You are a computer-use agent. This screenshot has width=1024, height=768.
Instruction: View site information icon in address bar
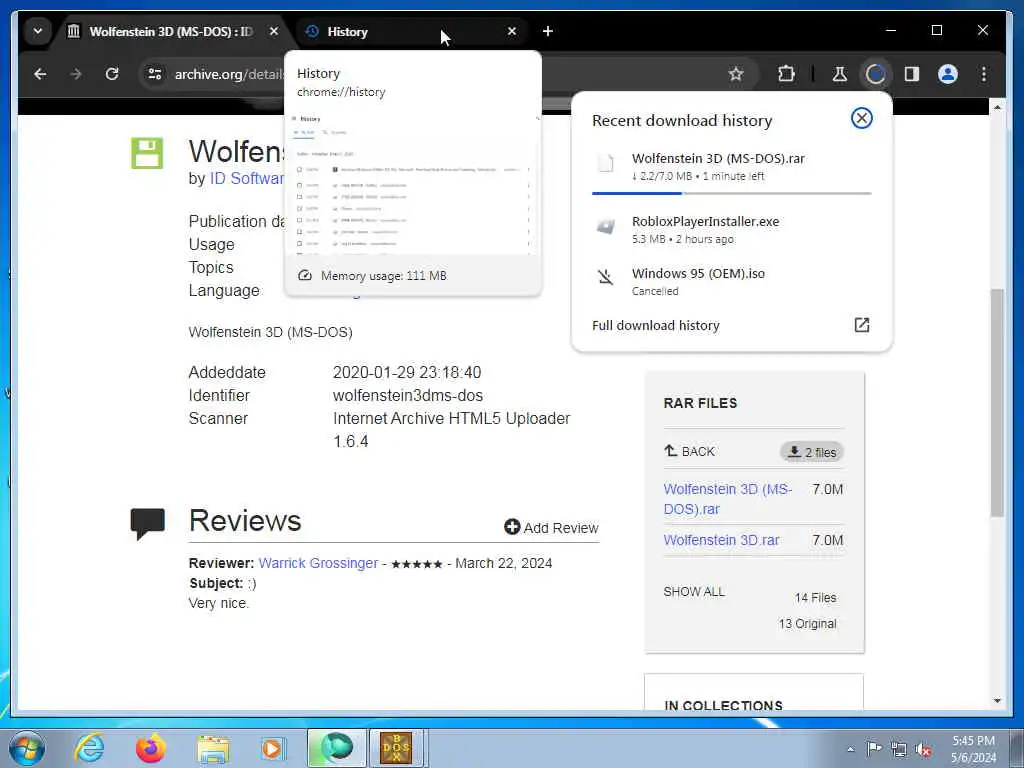[x=155, y=74]
